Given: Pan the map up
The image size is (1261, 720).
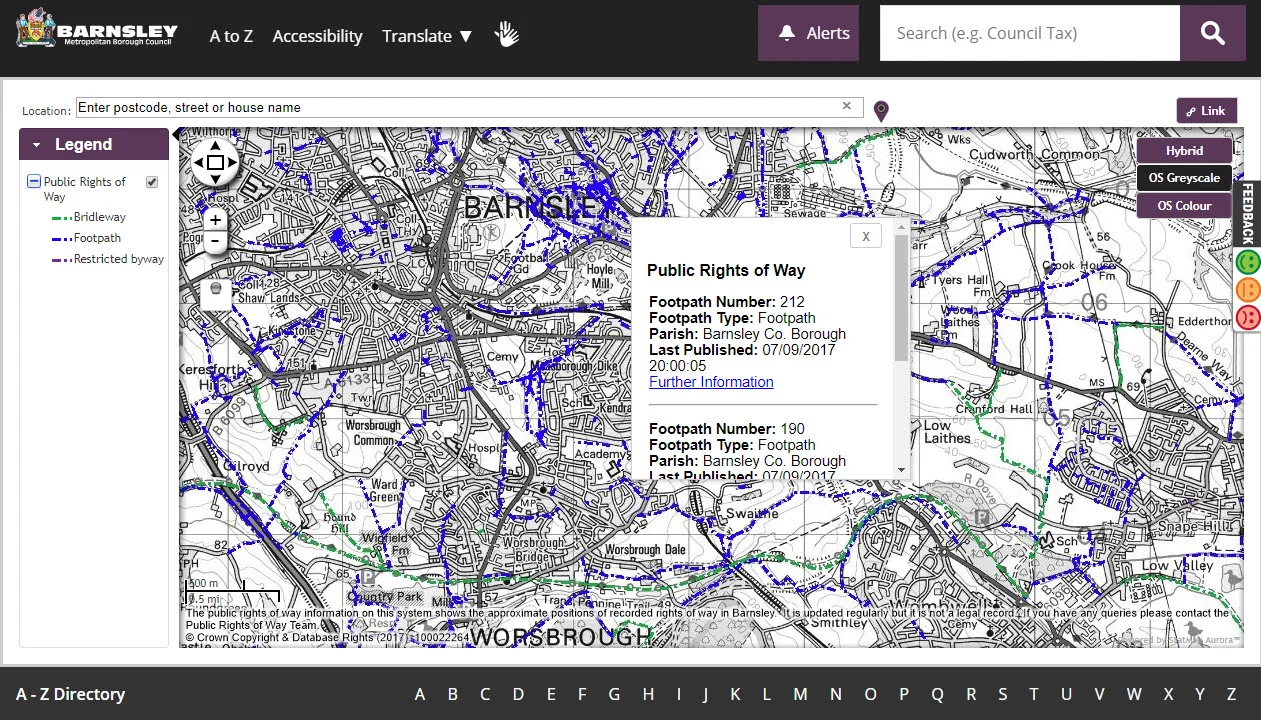Looking at the screenshot, I should 215,145.
